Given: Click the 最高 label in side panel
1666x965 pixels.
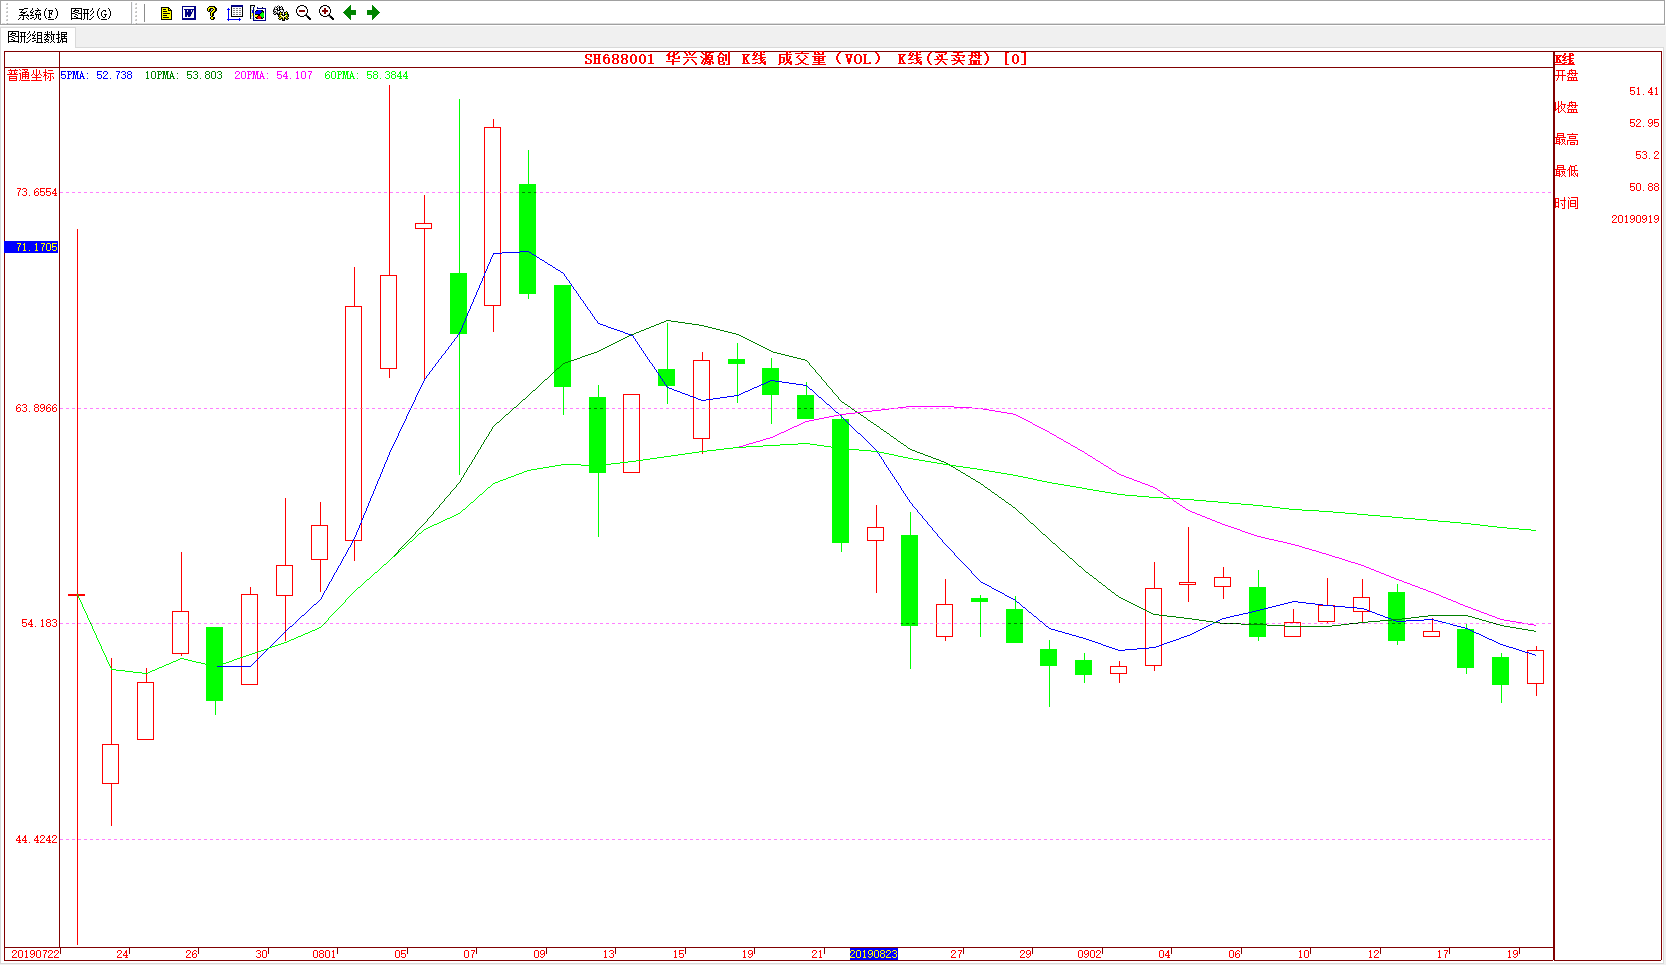Looking at the screenshot, I should (1566, 139).
